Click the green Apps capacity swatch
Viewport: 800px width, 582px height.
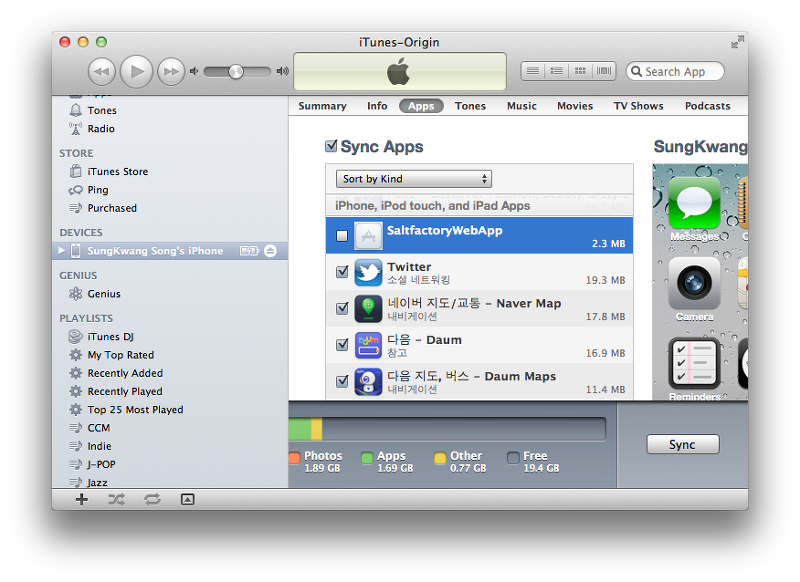(367, 458)
